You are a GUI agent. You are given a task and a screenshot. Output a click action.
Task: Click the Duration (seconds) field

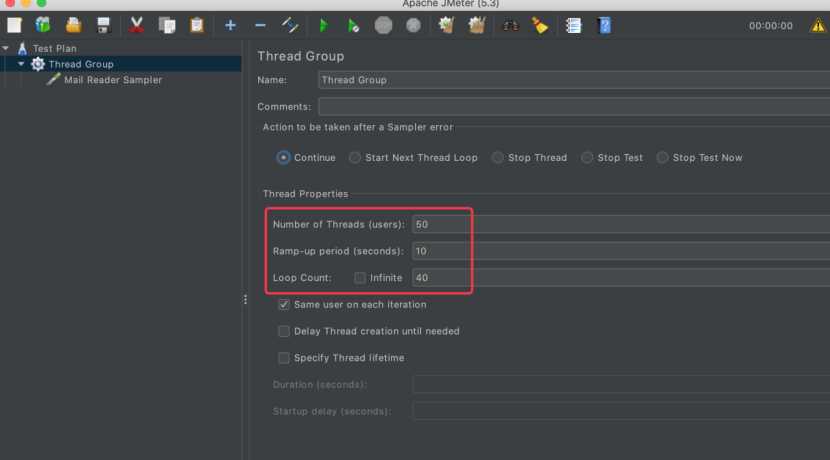click(621, 384)
